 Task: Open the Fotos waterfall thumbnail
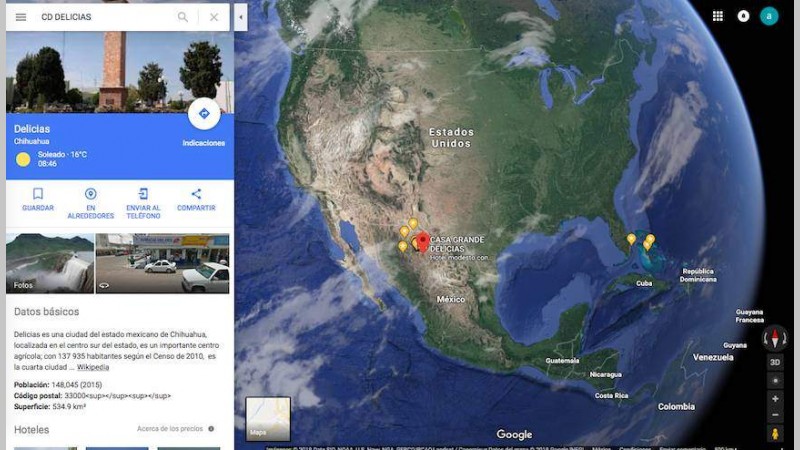coord(50,263)
